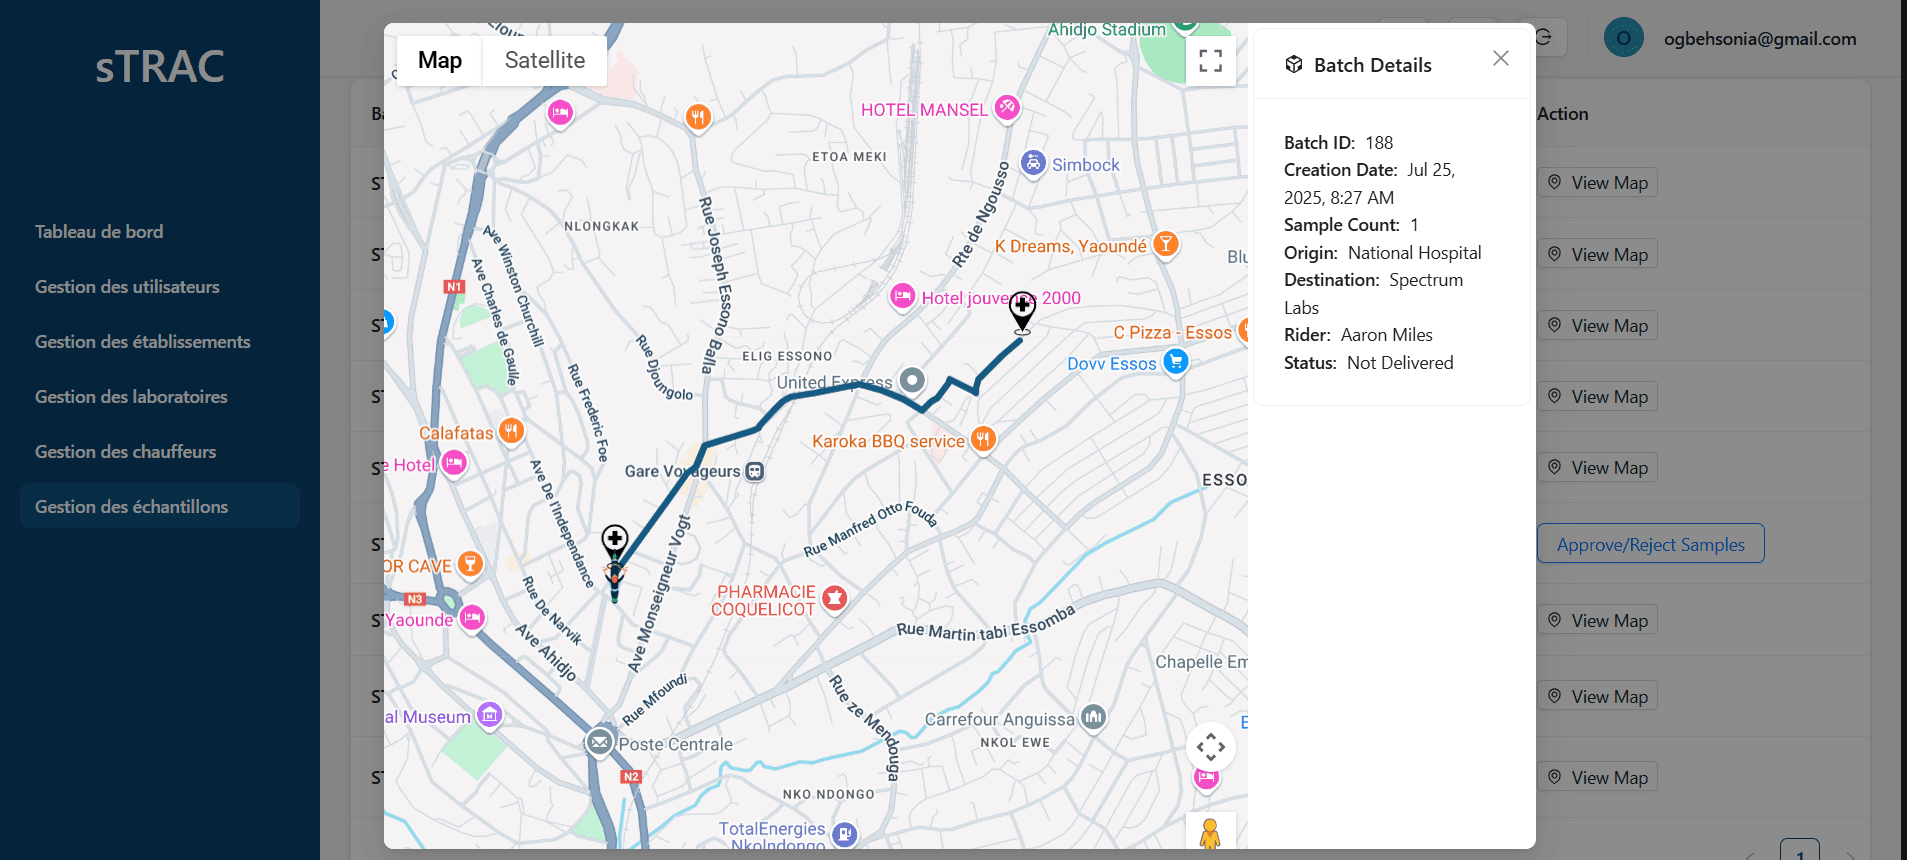
Task: Open Gestion des laboratoires page
Action: click(x=131, y=397)
